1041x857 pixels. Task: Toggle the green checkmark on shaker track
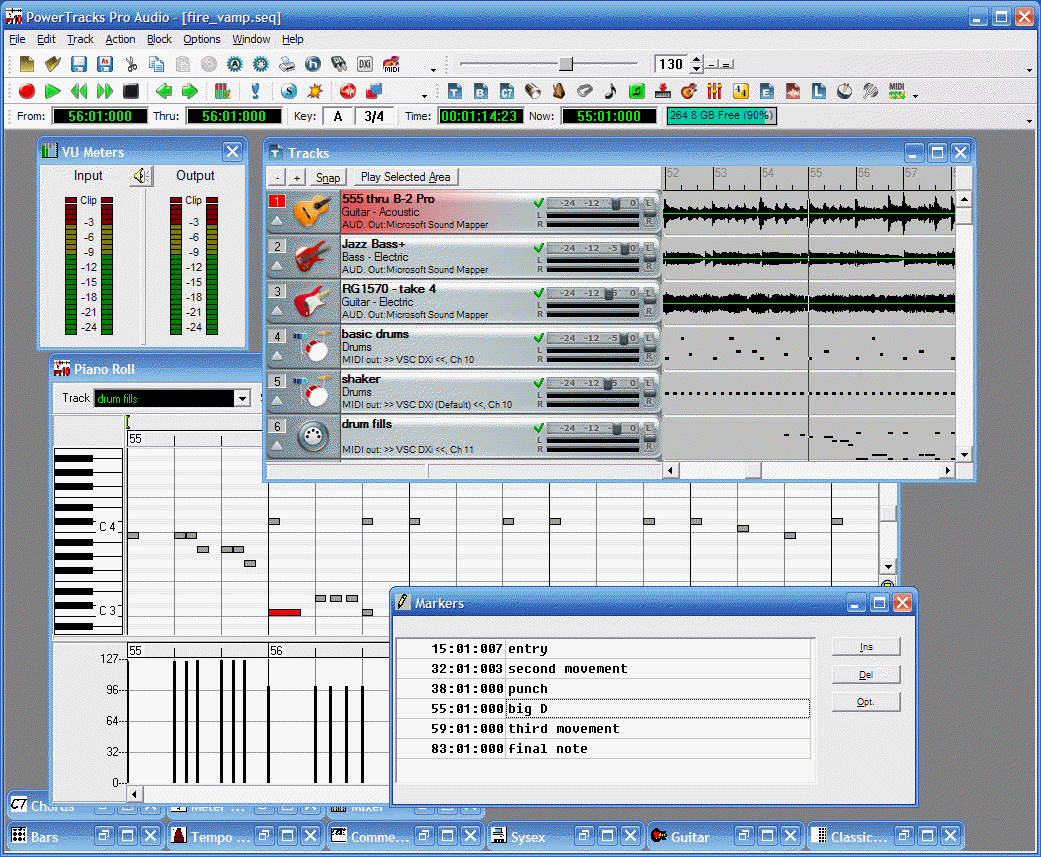tap(538, 383)
